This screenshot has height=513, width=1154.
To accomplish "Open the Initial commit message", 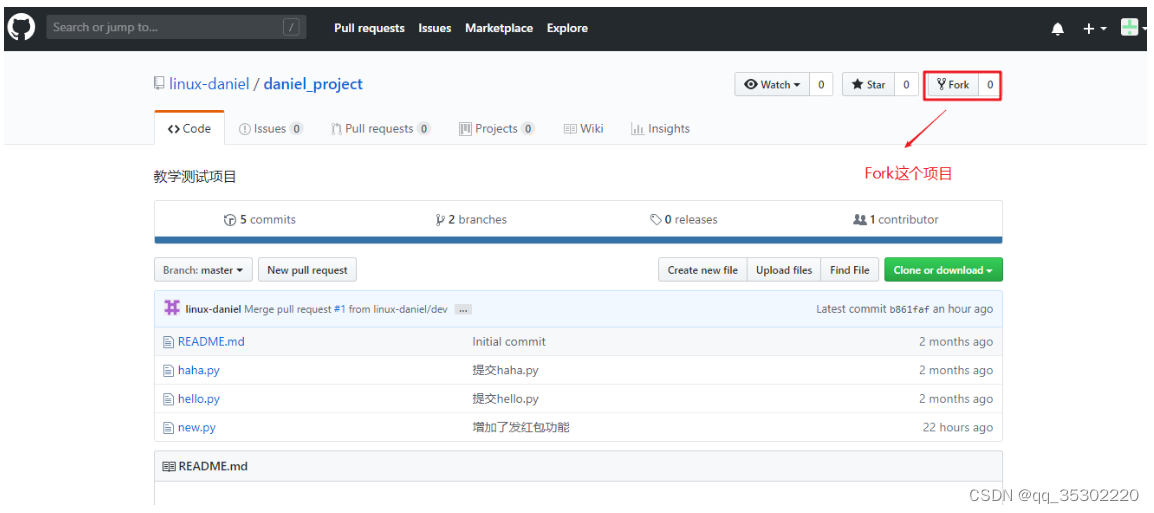I will pos(509,342).
